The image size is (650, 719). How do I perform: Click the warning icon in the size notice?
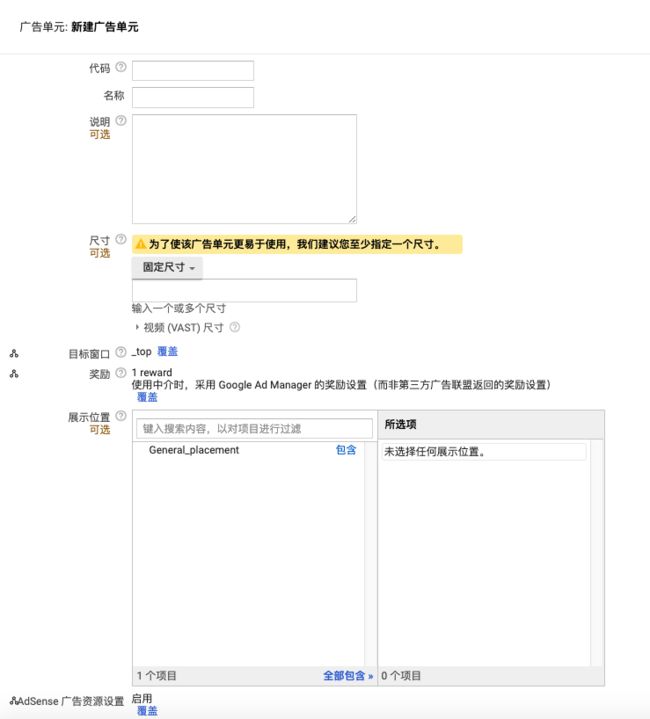(141, 244)
